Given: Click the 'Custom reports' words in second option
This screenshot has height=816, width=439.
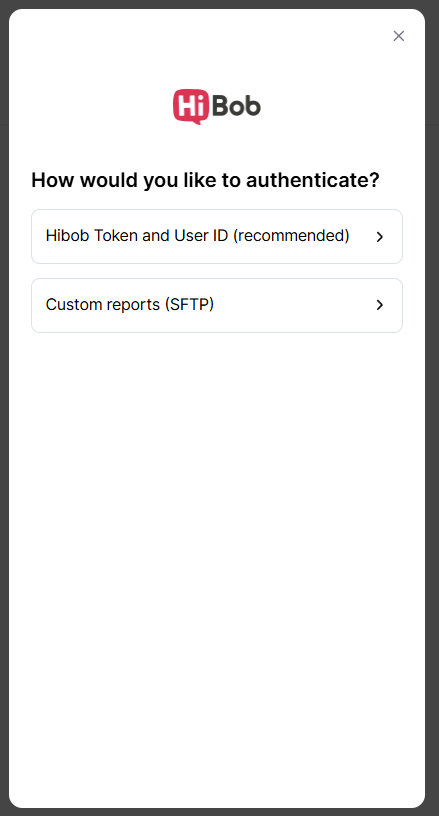Looking at the screenshot, I should [x=102, y=304].
